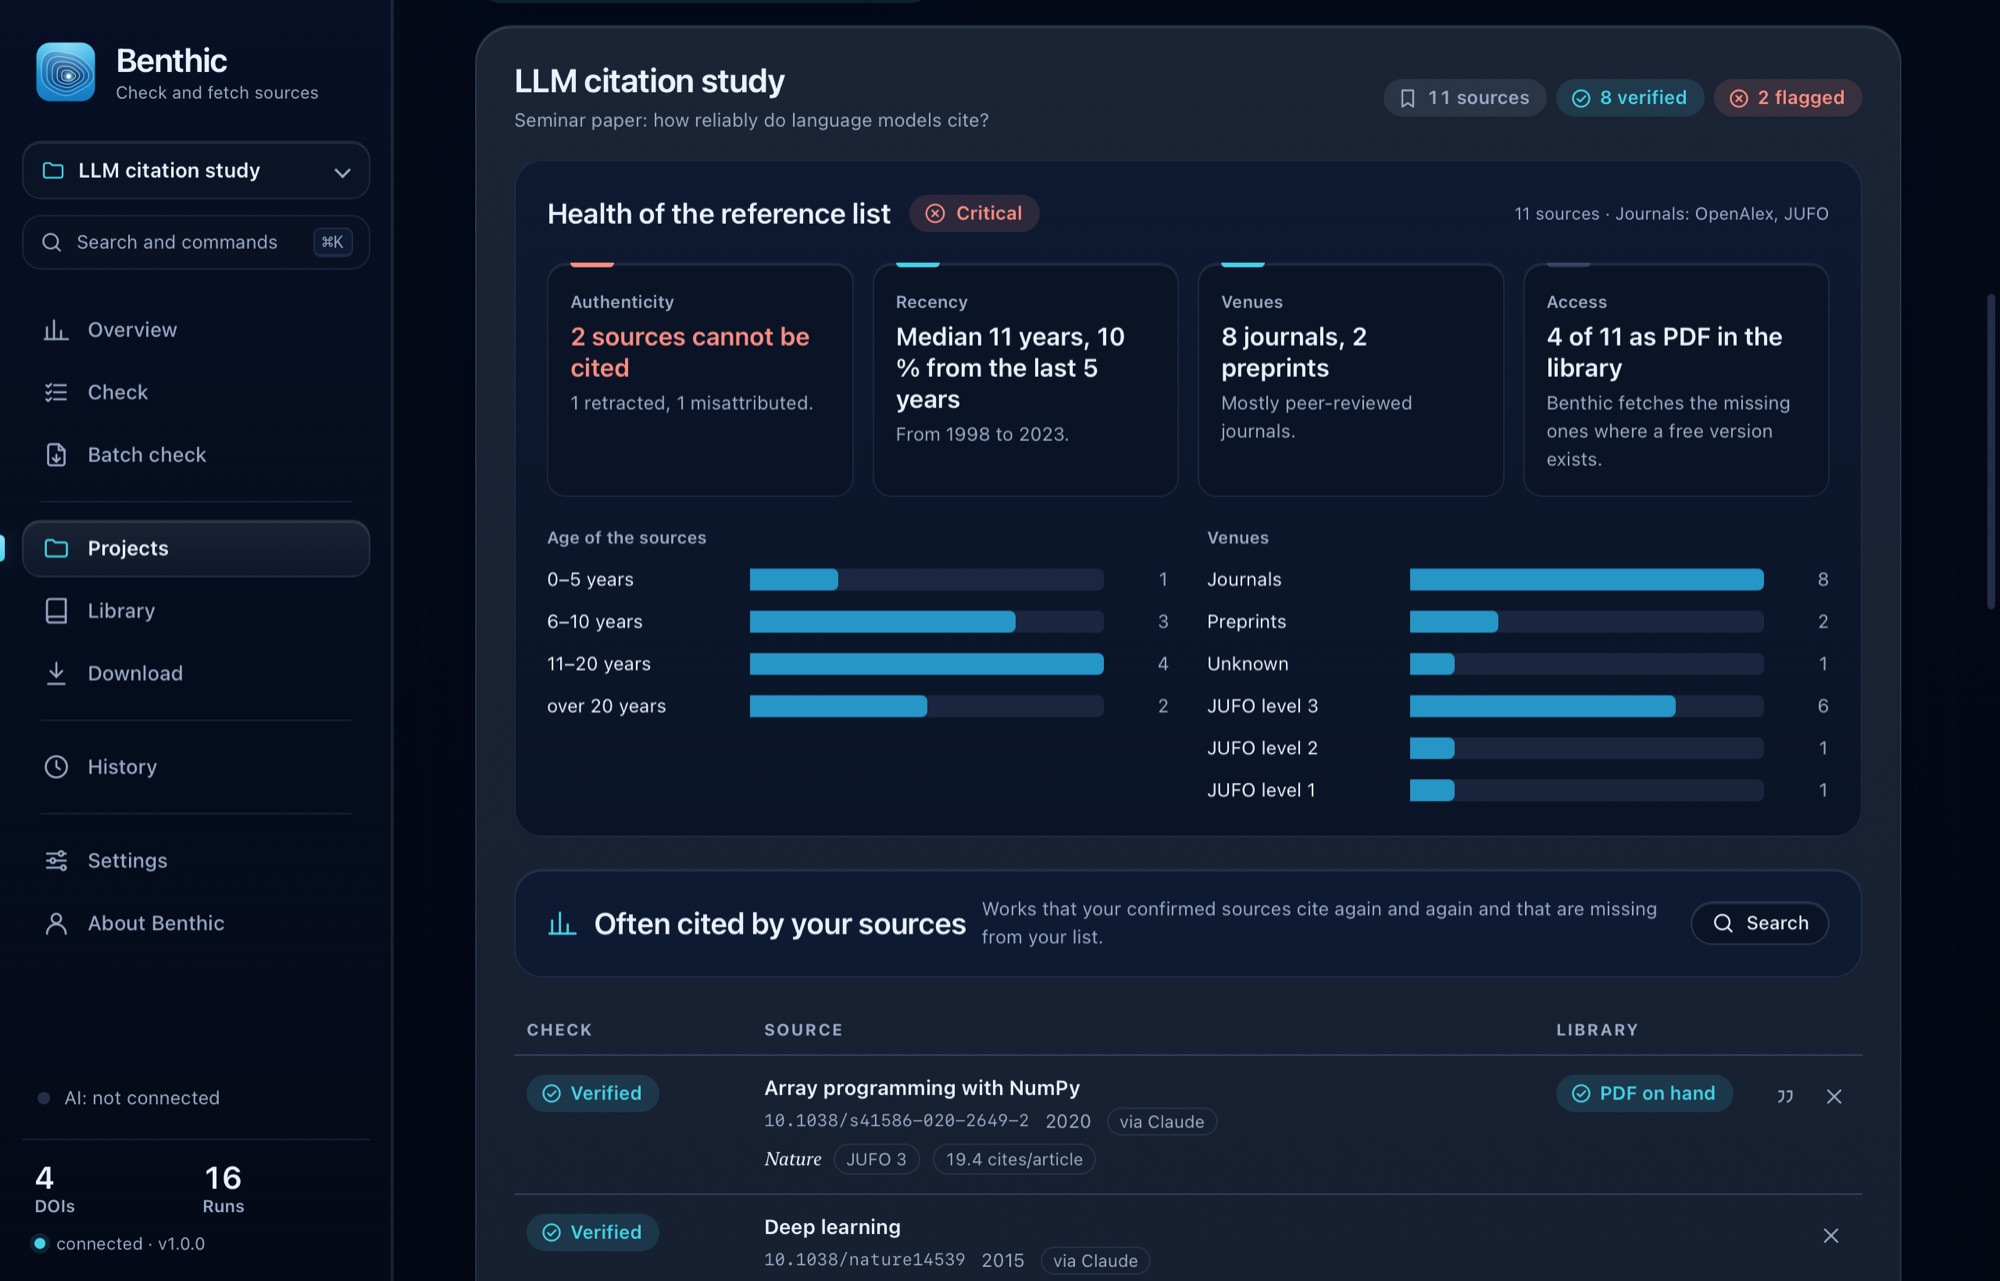Image resolution: width=2000 pixels, height=1281 pixels.
Task: Click the 19.4 cites/article tag
Action: point(1014,1159)
